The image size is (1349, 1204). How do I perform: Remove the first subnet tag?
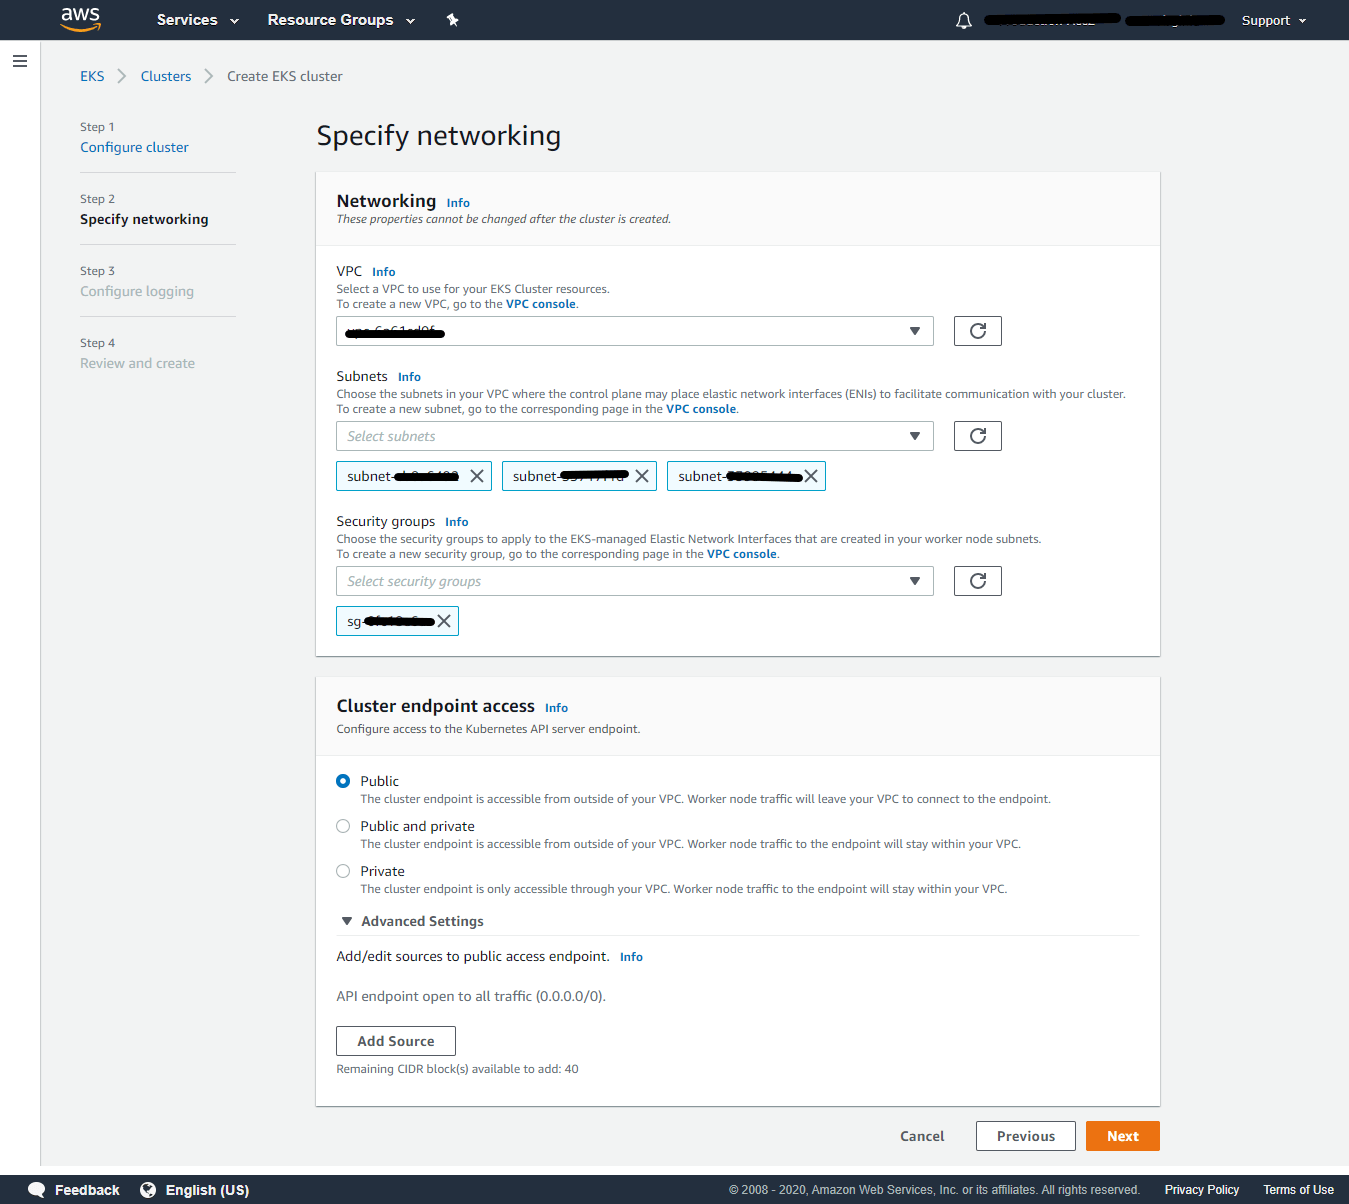point(477,476)
